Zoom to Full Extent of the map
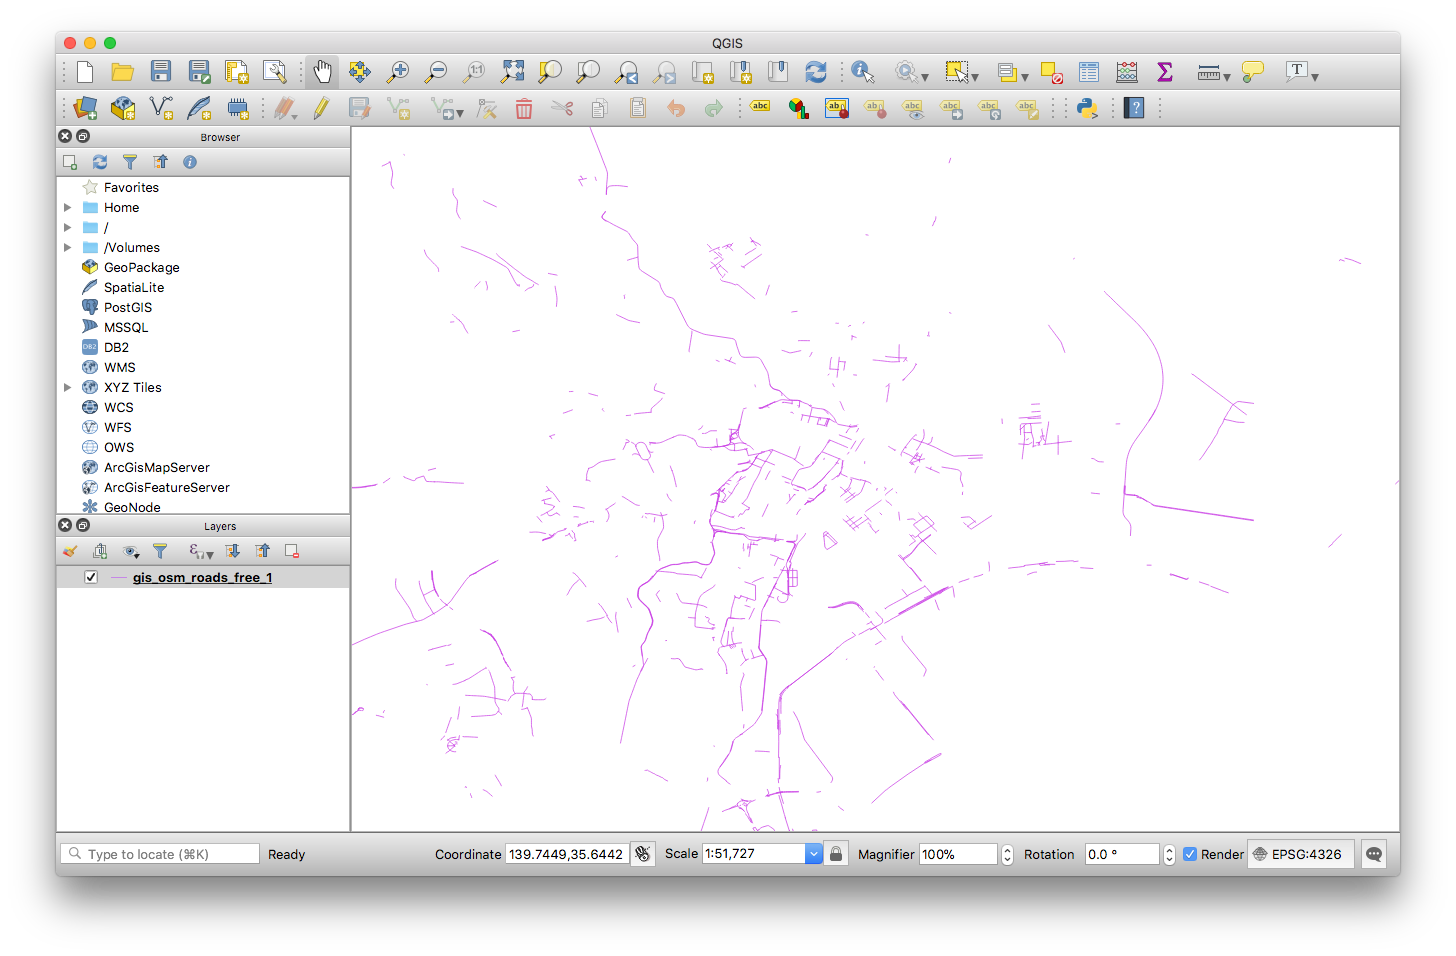The width and height of the screenshot is (1456, 956). point(511,71)
